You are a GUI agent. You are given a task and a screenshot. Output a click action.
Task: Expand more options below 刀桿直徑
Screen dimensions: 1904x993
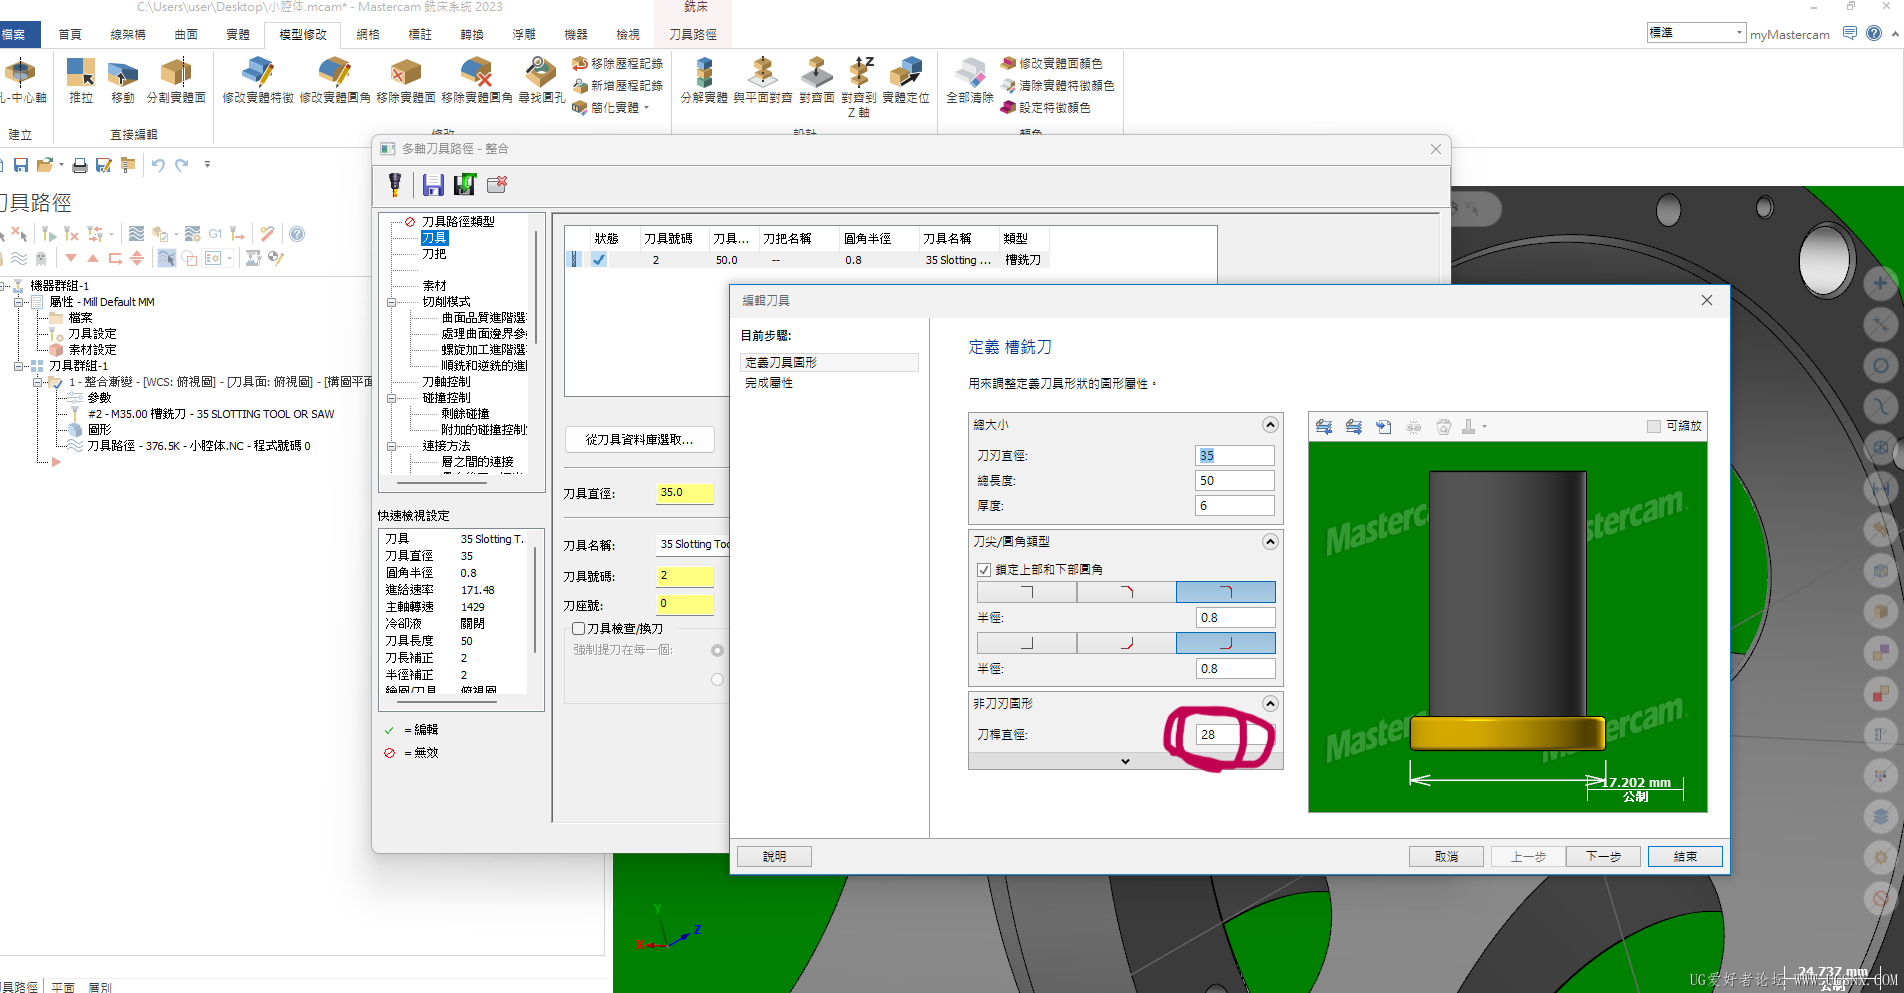[x=1125, y=761]
